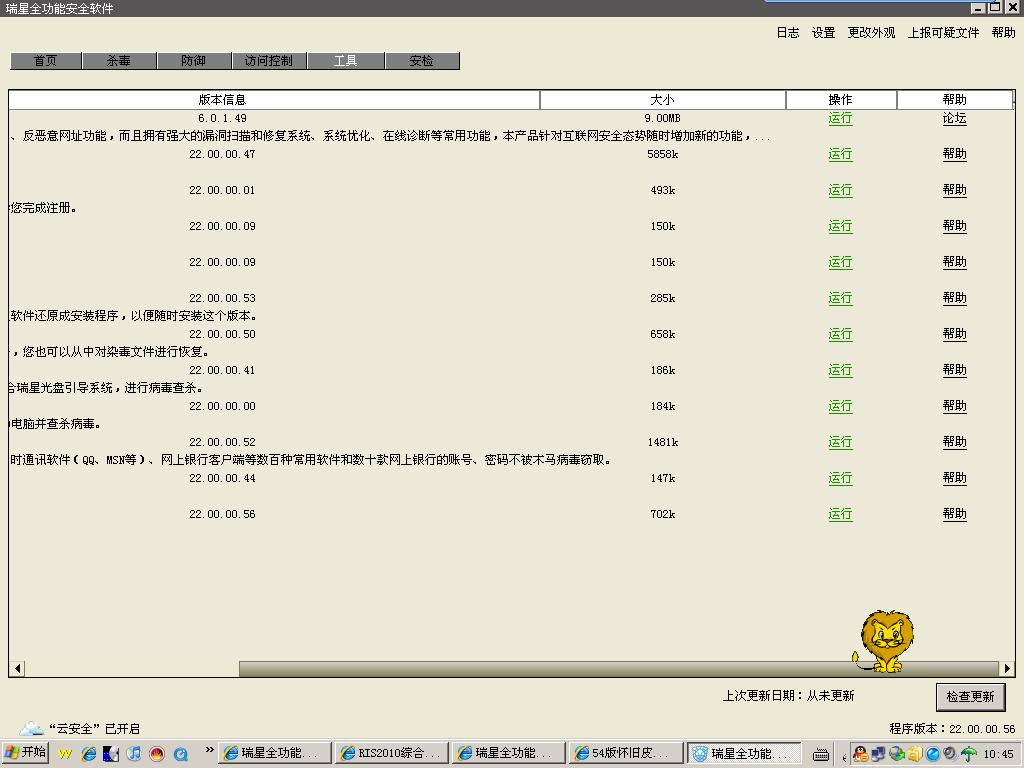
Task: Run the tool with version 22.00.00.41
Action: point(840,370)
